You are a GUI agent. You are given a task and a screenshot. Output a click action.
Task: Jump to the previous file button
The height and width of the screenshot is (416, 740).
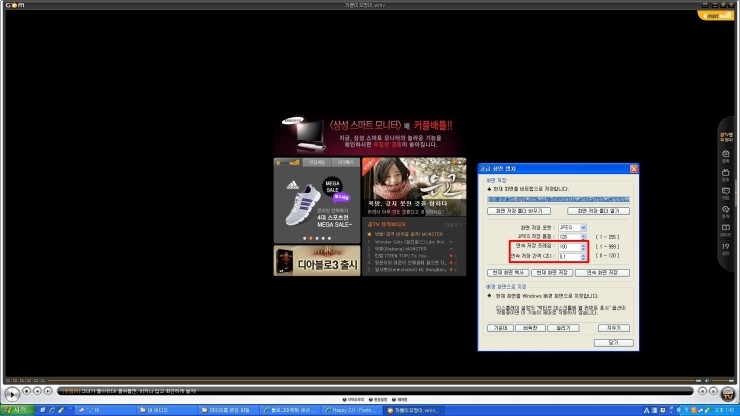coord(37,391)
